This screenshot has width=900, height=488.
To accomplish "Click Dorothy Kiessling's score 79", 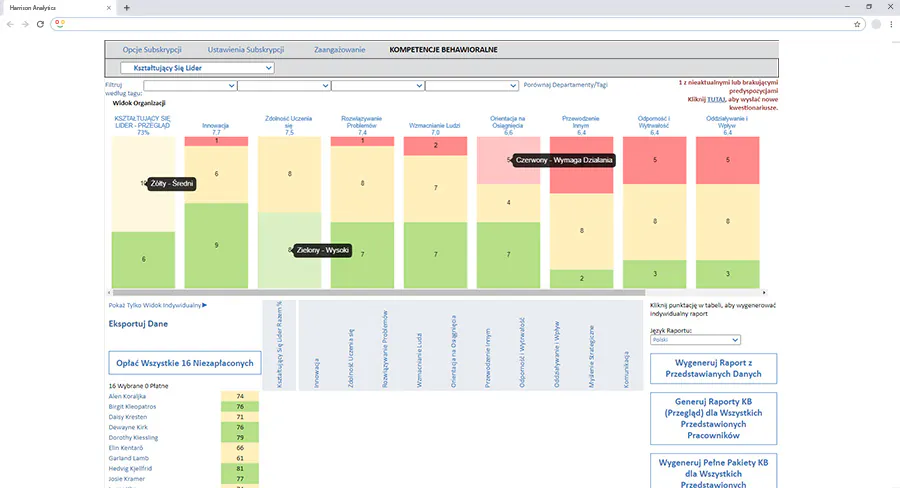I will [x=240, y=437].
